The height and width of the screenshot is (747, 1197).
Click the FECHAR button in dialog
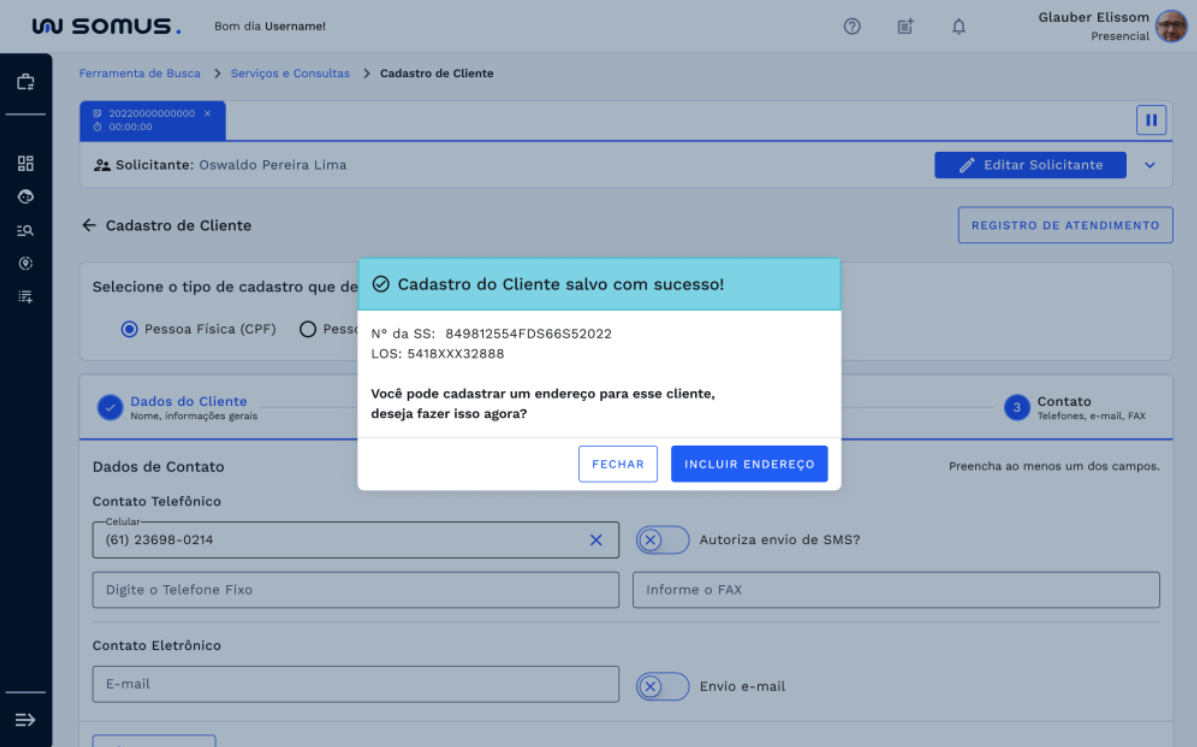click(618, 464)
